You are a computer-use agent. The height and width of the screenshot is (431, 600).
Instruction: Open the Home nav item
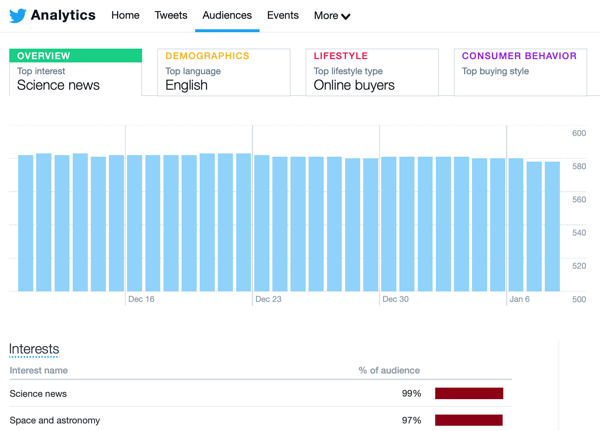(x=125, y=15)
